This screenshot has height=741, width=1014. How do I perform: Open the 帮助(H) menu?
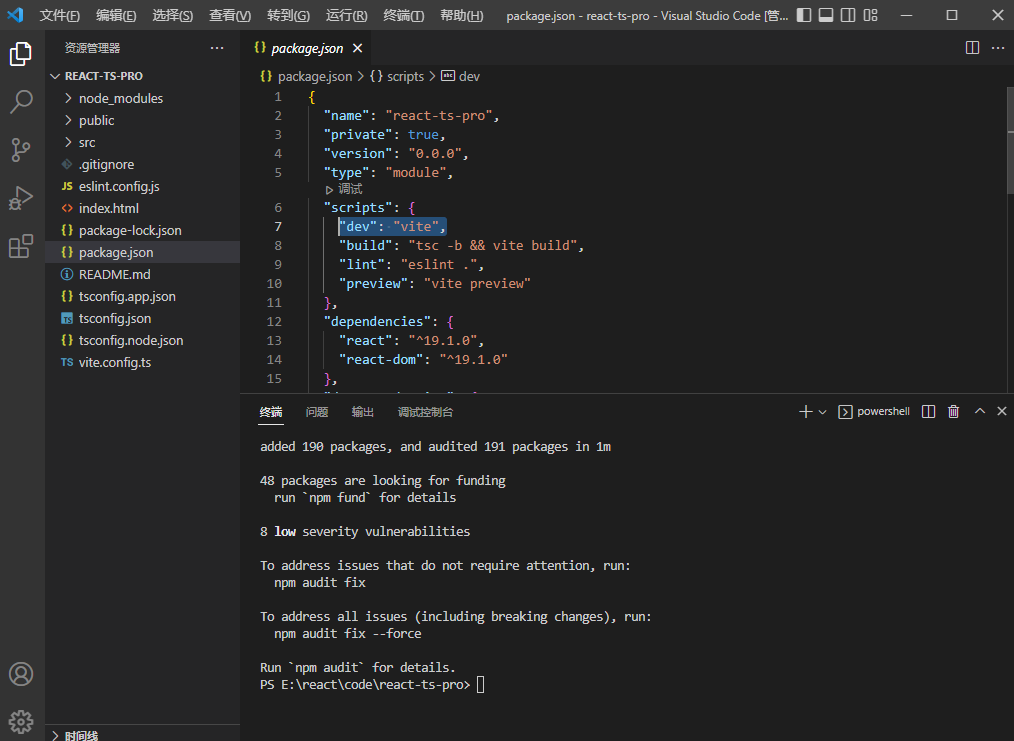[462, 16]
